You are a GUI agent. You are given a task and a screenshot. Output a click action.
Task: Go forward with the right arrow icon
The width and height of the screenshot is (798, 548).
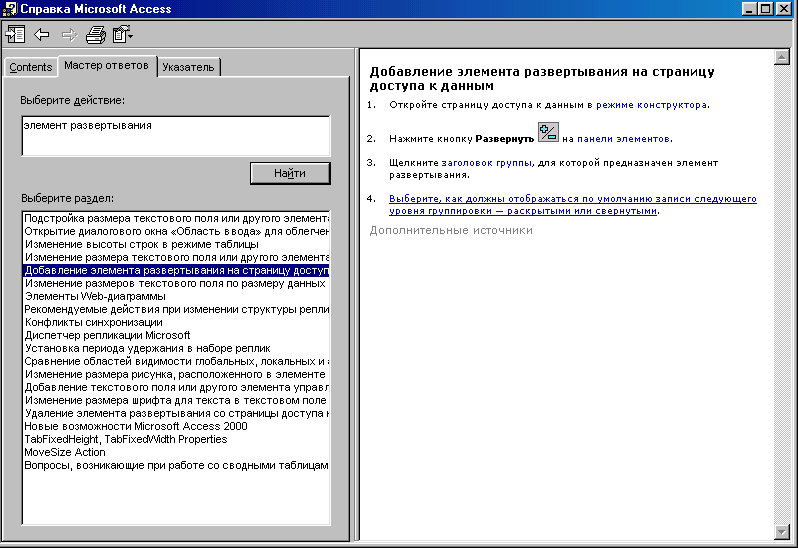69,35
